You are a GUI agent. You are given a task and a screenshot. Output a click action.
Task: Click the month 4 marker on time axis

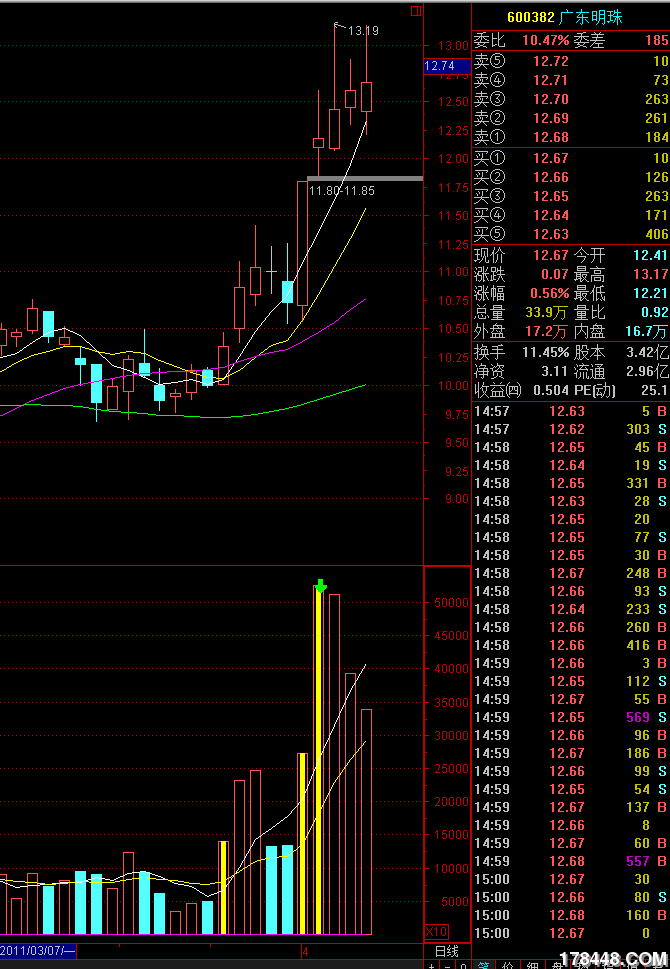click(305, 950)
